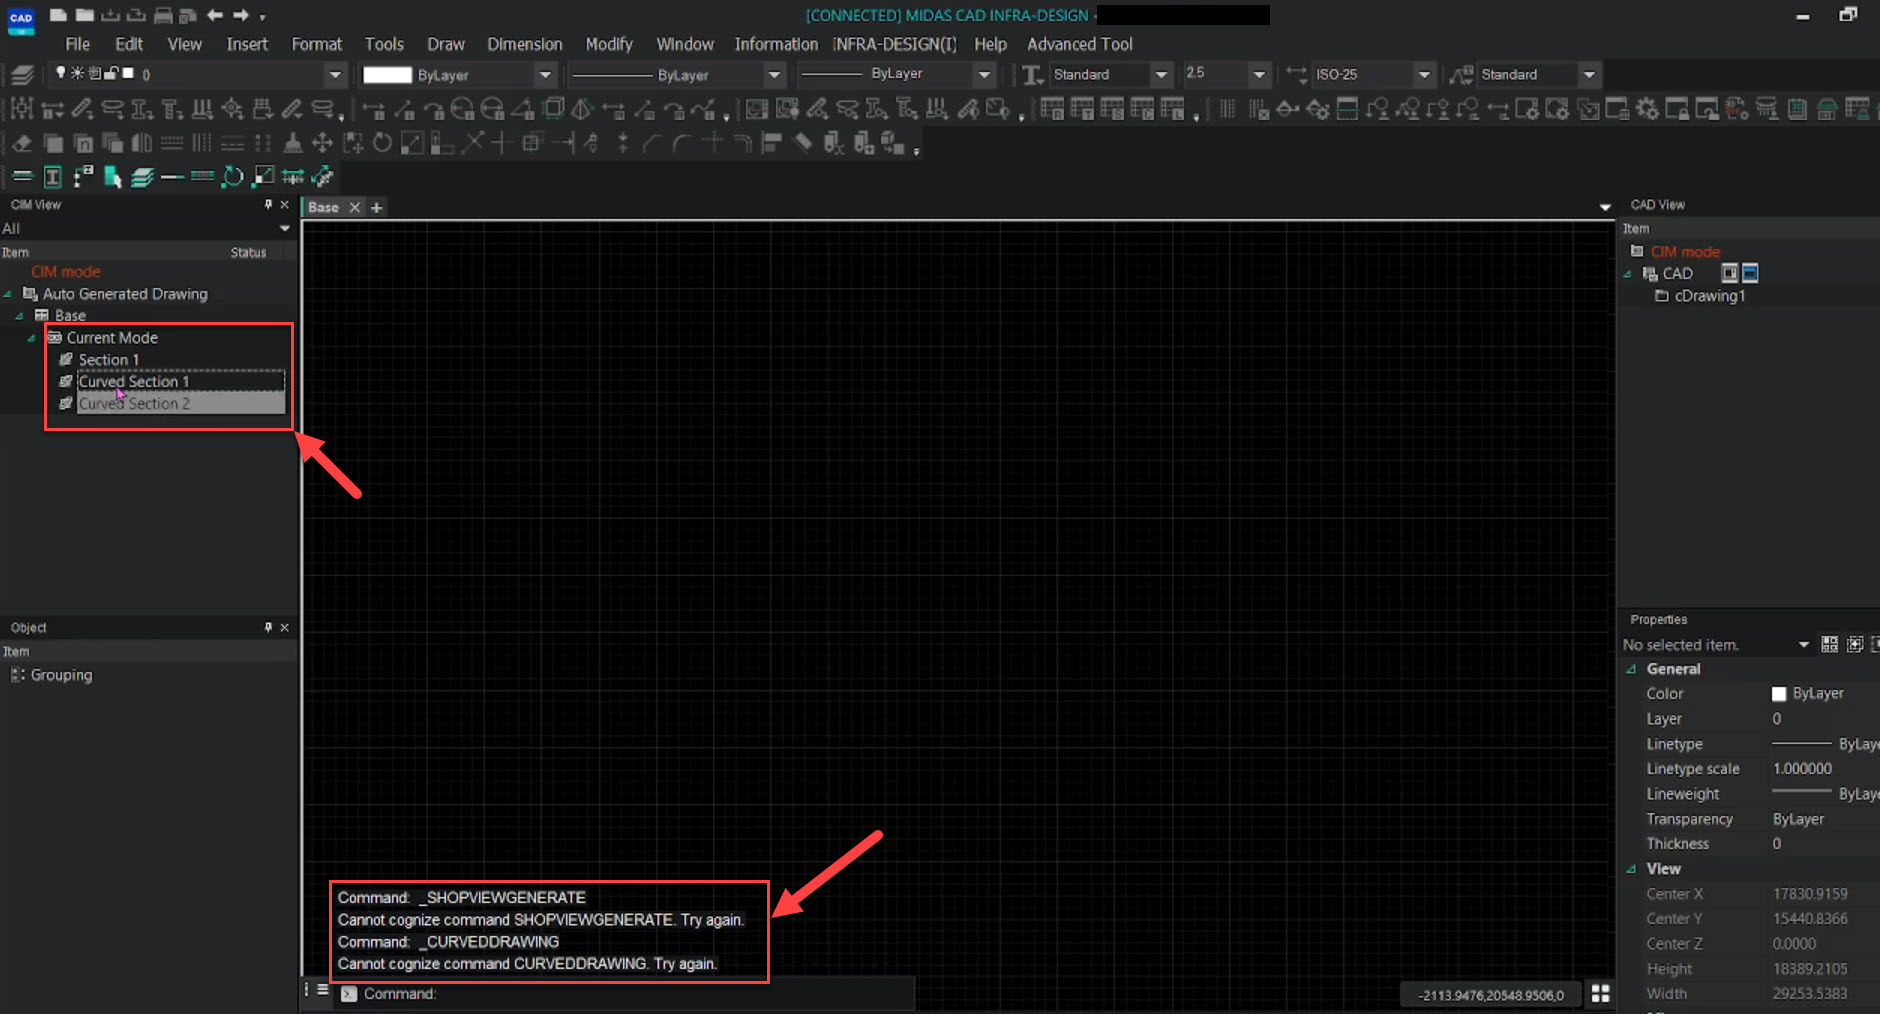Select Section 1 in CIM tree
Image resolution: width=1880 pixels, height=1014 pixels.
tap(109, 360)
